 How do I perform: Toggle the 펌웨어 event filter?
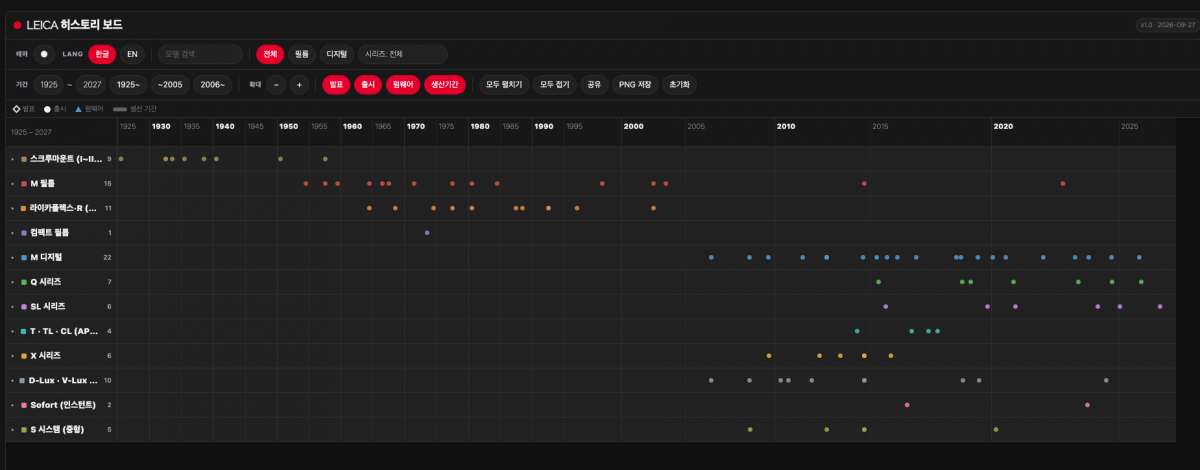(x=403, y=85)
